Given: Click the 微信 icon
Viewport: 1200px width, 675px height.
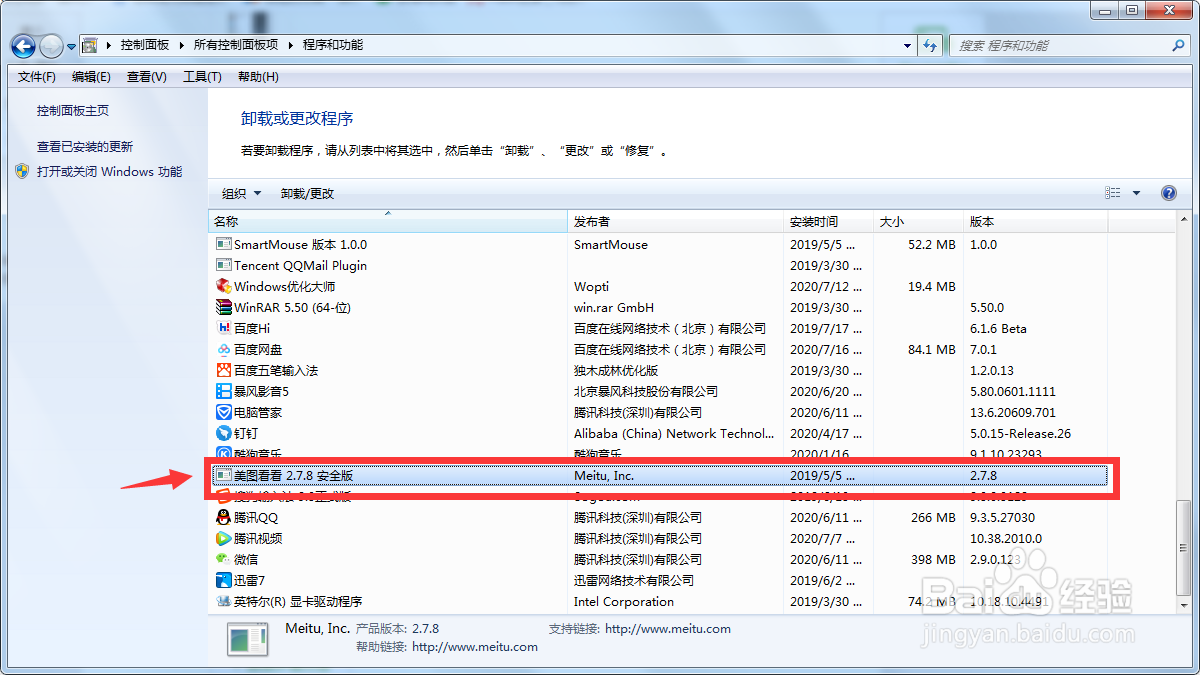Looking at the screenshot, I should [224, 559].
